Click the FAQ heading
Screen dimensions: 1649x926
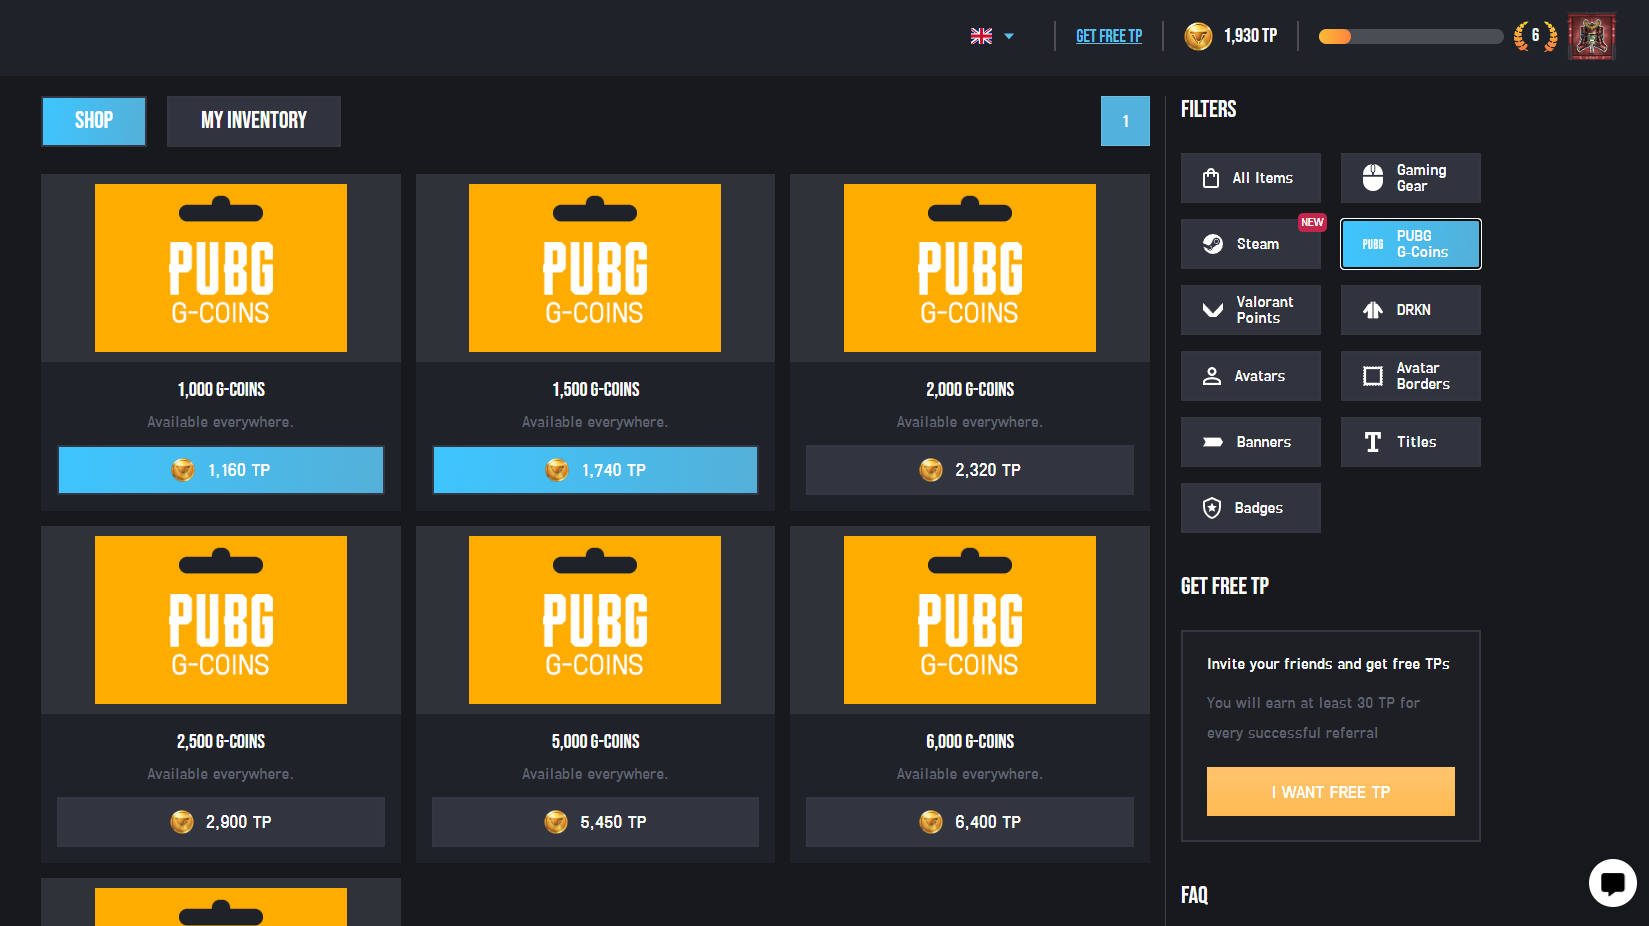[x=1194, y=895]
